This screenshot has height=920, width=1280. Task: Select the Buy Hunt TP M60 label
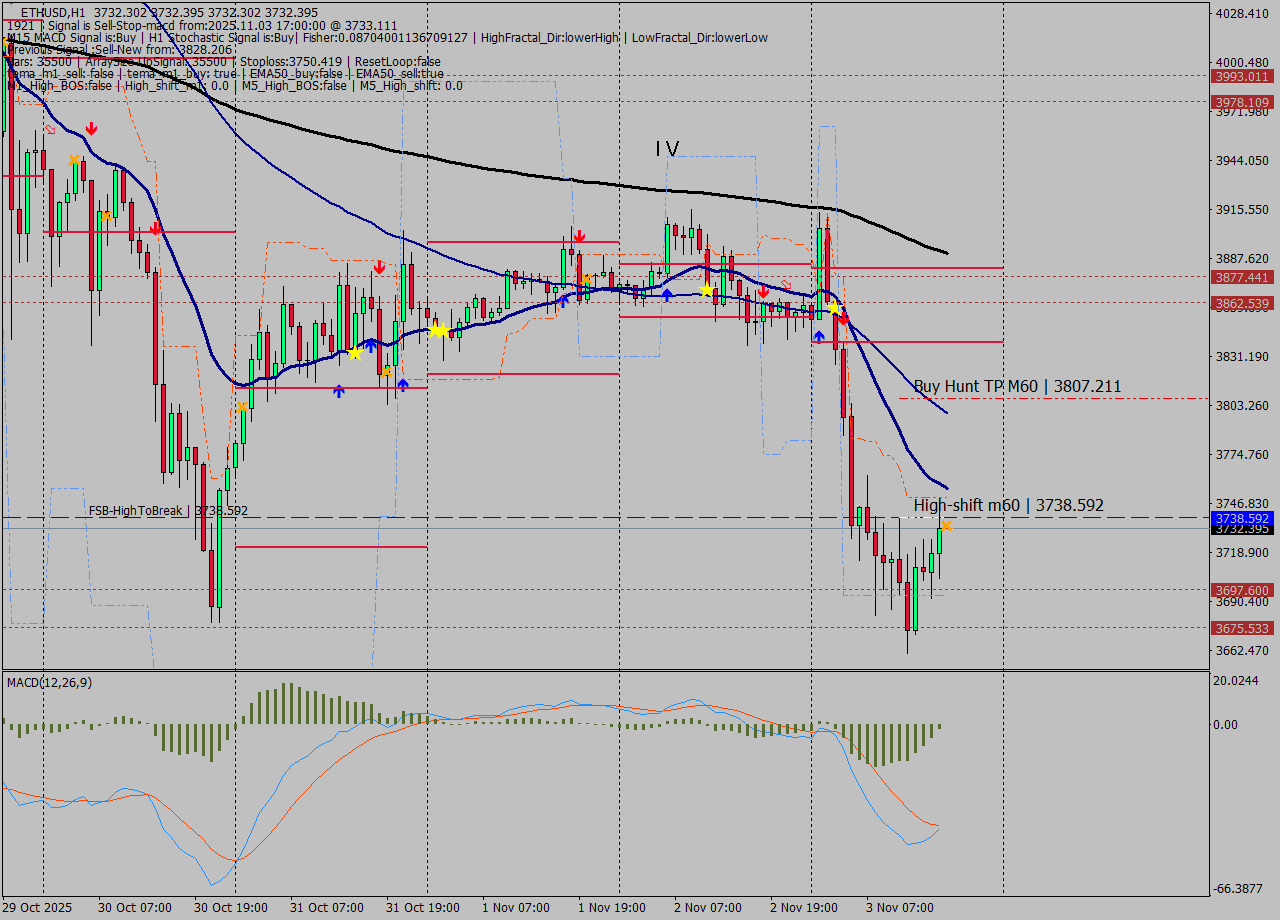(1017, 386)
